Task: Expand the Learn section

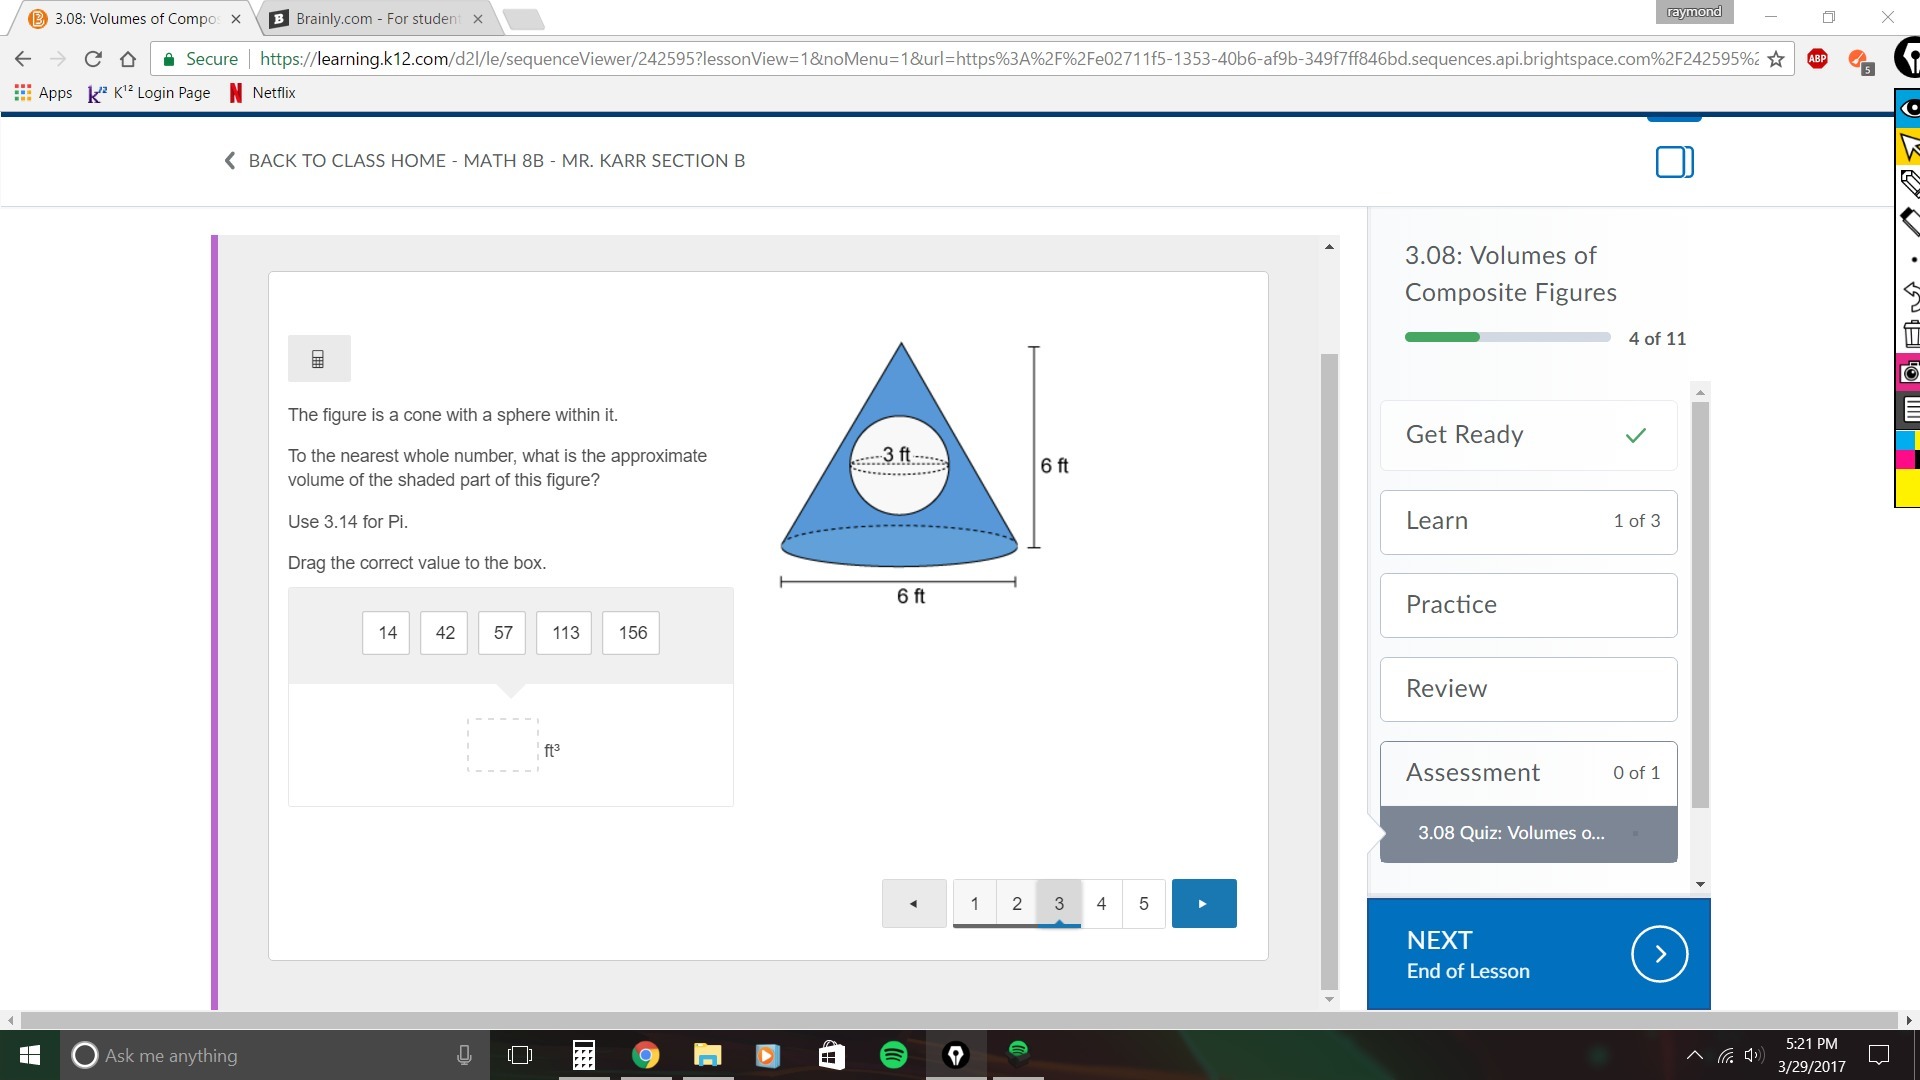Action: (1528, 521)
